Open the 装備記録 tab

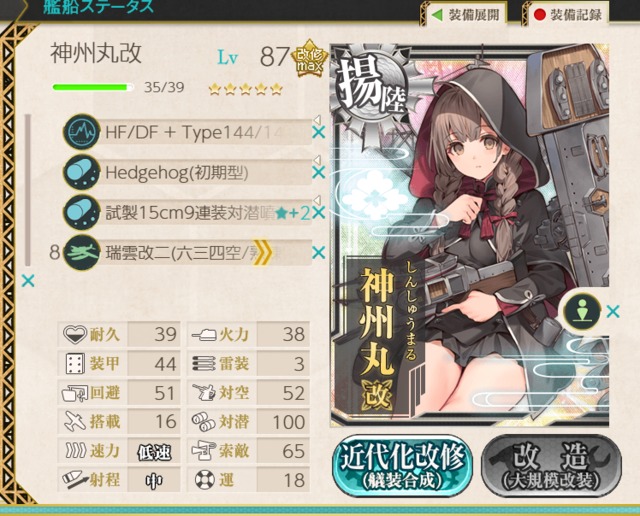coord(567,15)
